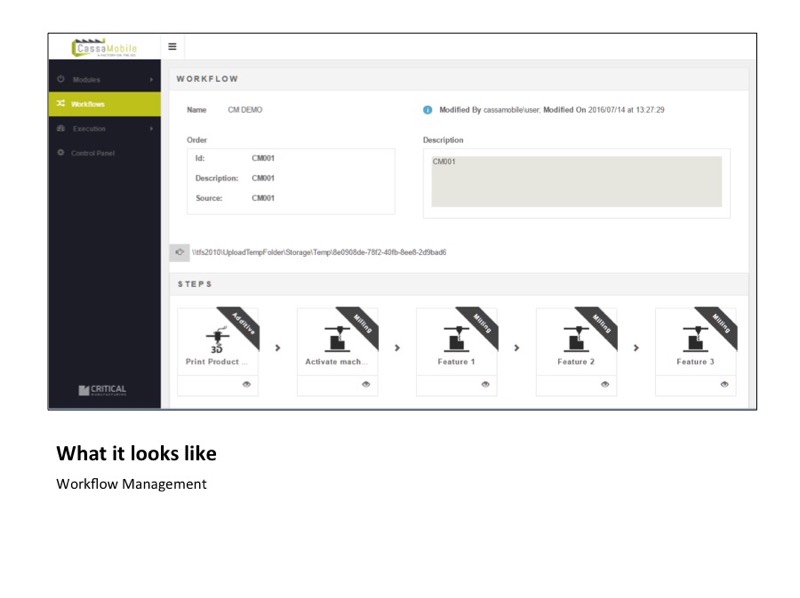This screenshot has height=598, width=800.
Task: Select the Feature 2 milling icon
Action: (576, 340)
